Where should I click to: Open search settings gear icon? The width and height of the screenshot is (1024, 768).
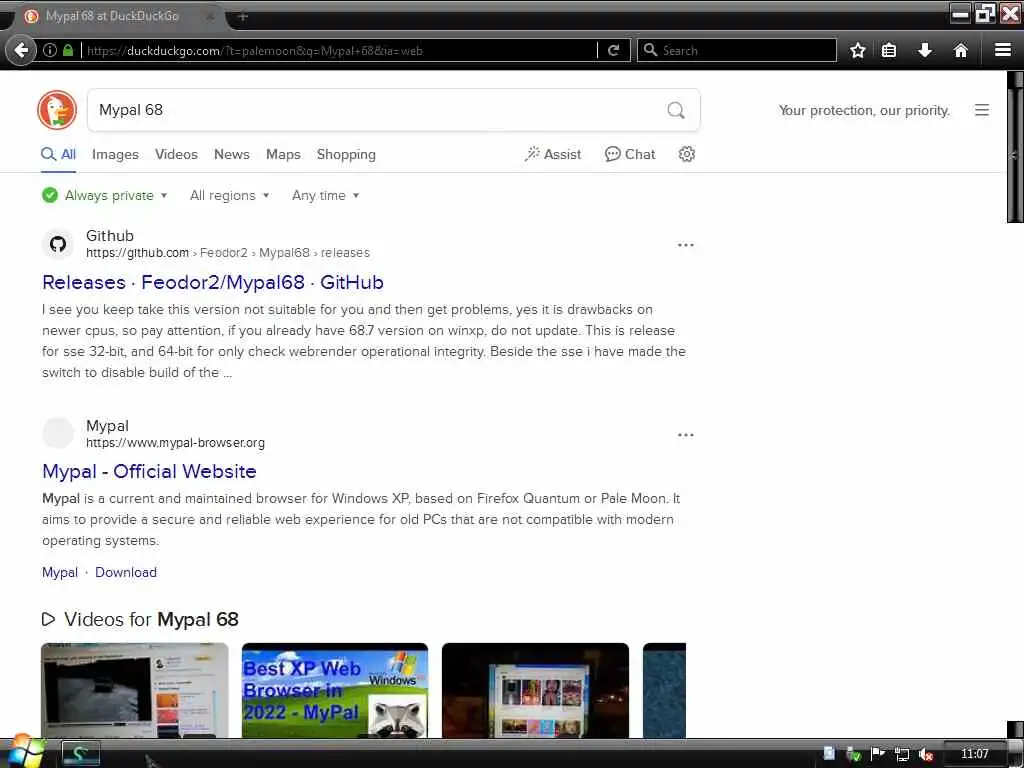[686, 154]
